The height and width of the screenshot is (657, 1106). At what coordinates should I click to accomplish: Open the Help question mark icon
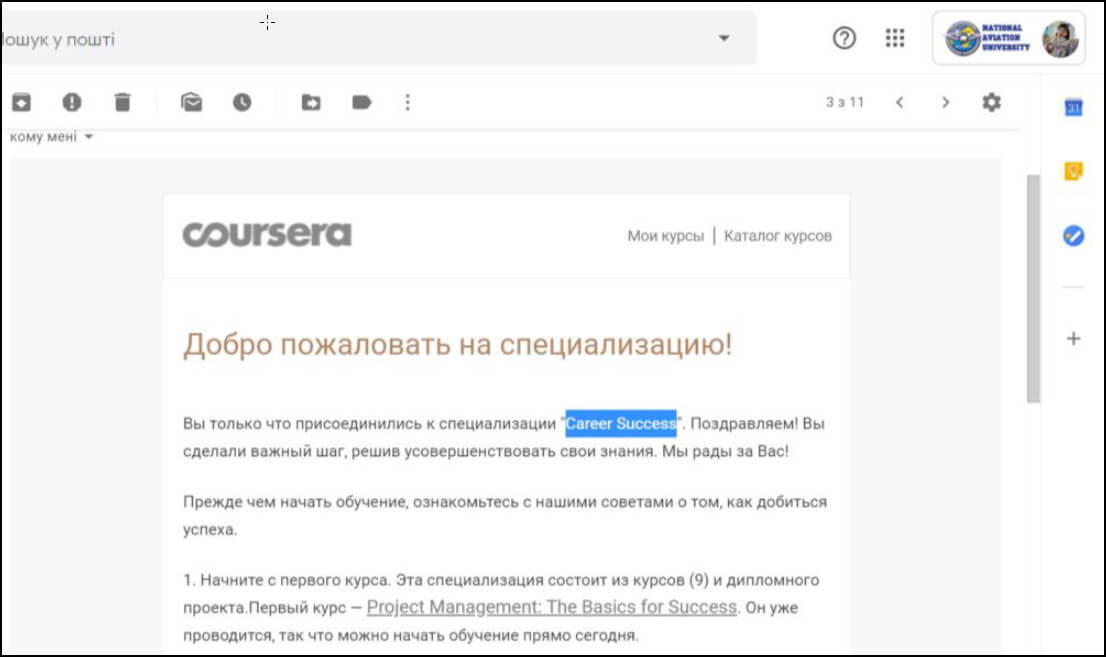coord(844,38)
